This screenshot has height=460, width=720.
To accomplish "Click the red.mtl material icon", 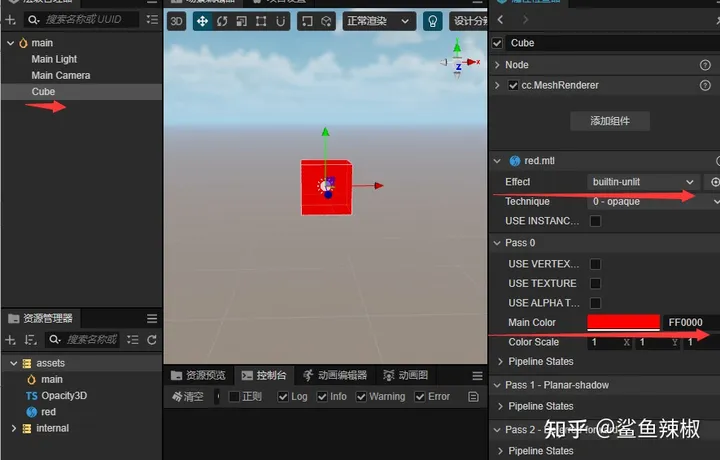I will point(515,161).
